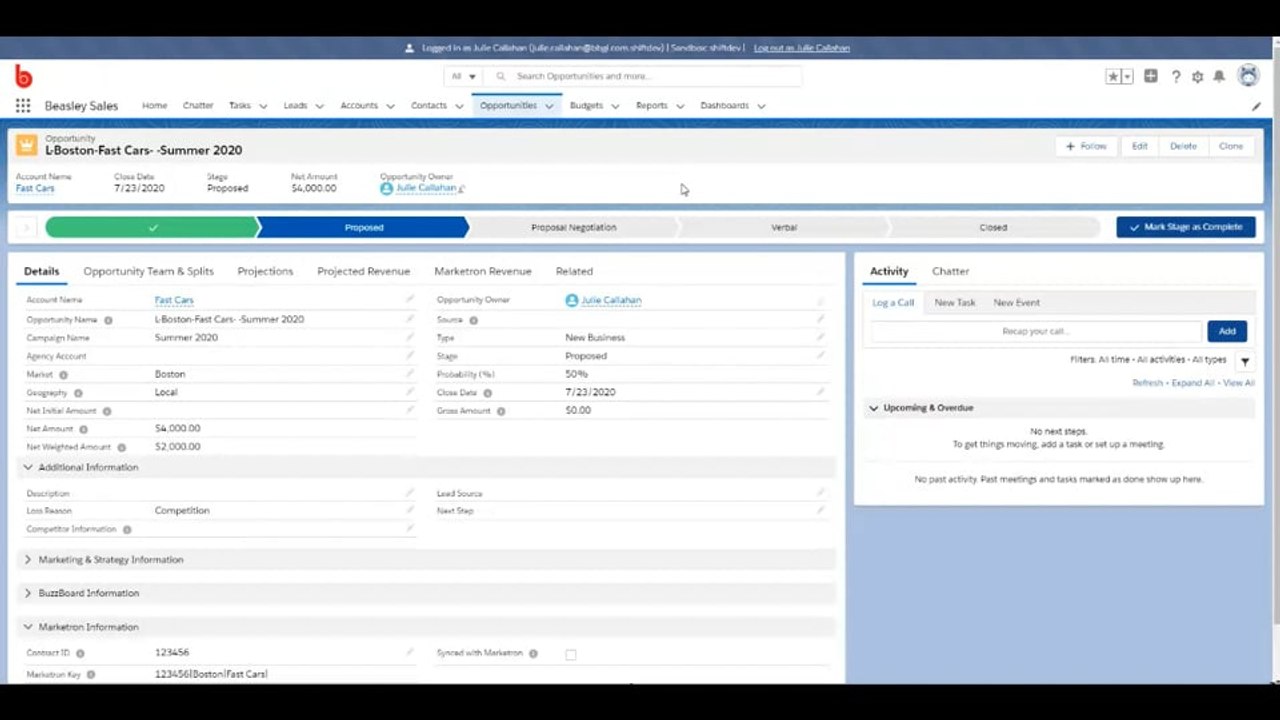1280x720 pixels.
Task: Click the Refresh activity link
Action: (1147, 383)
